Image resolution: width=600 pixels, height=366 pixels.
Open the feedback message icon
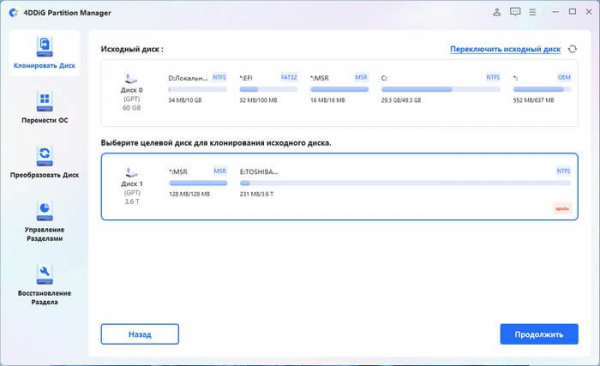point(515,12)
